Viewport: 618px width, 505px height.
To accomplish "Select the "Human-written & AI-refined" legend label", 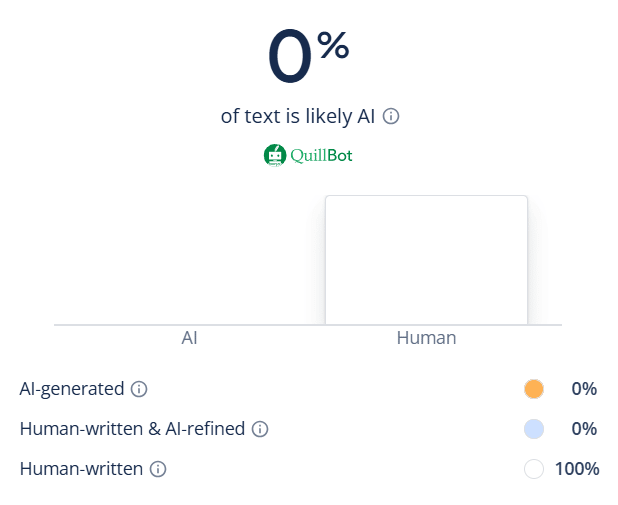I will [x=132, y=429].
